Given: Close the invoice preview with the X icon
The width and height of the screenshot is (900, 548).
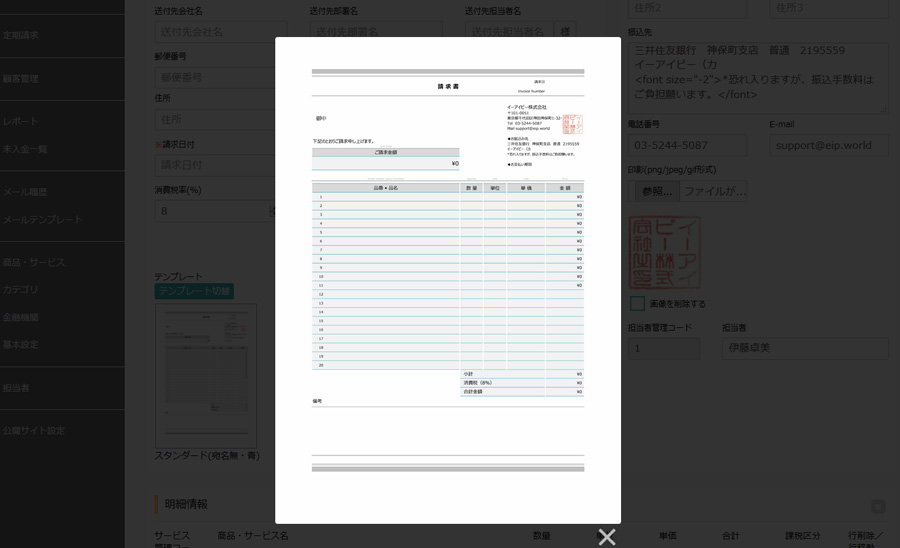Looking at the screenshot, I should click(606, 537).
